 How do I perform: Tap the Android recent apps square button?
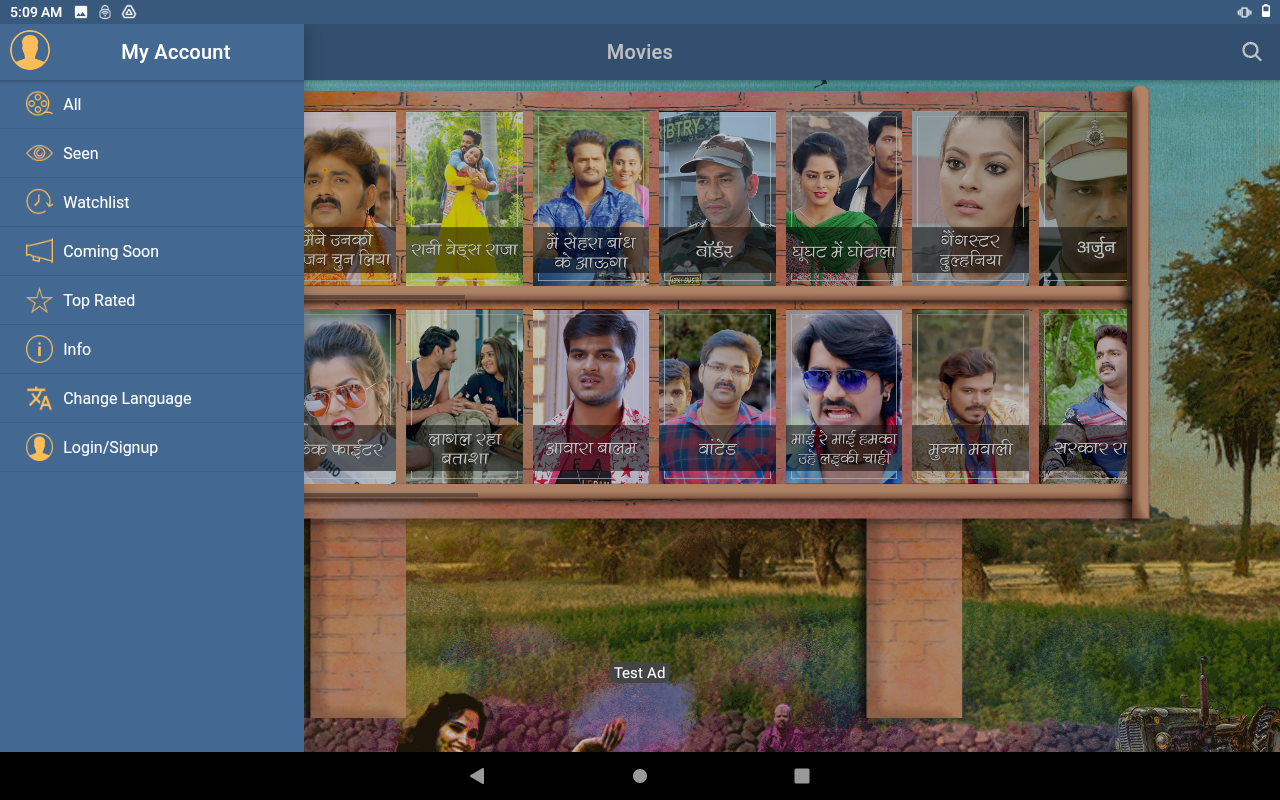pyautogui.click(x=802, y=776)
